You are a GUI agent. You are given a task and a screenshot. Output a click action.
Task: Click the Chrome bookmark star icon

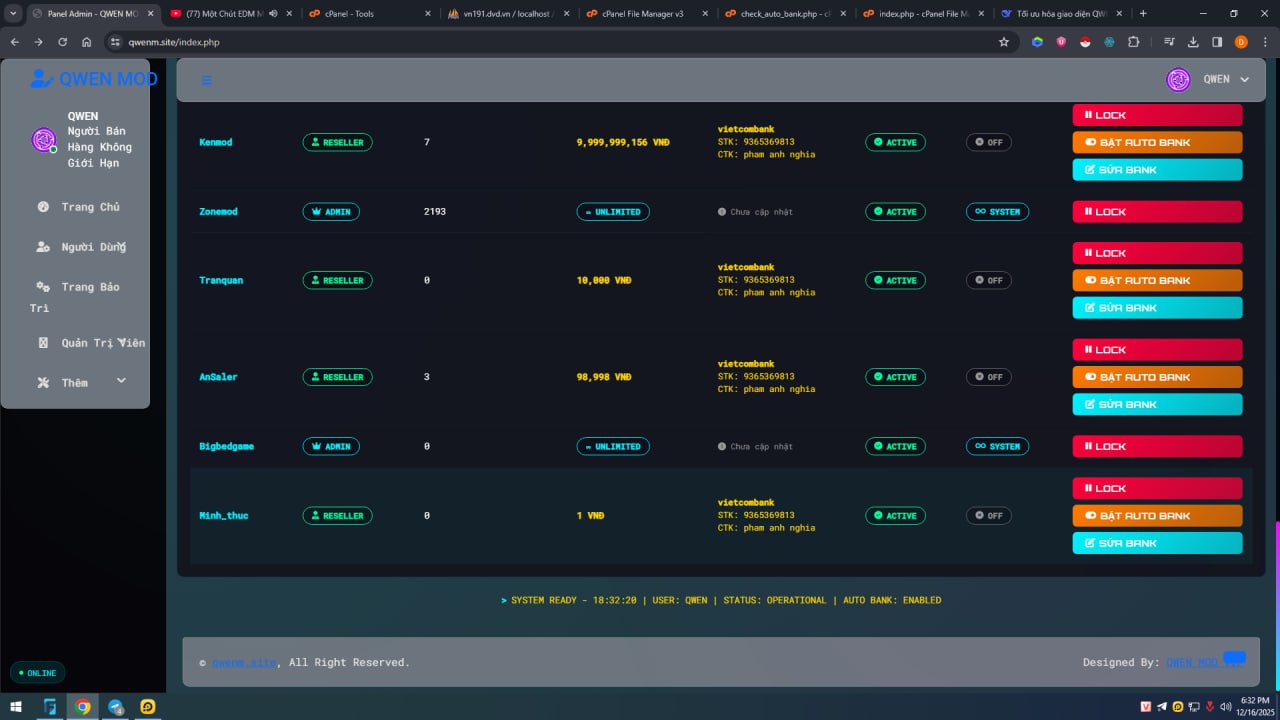point(1003,42)
